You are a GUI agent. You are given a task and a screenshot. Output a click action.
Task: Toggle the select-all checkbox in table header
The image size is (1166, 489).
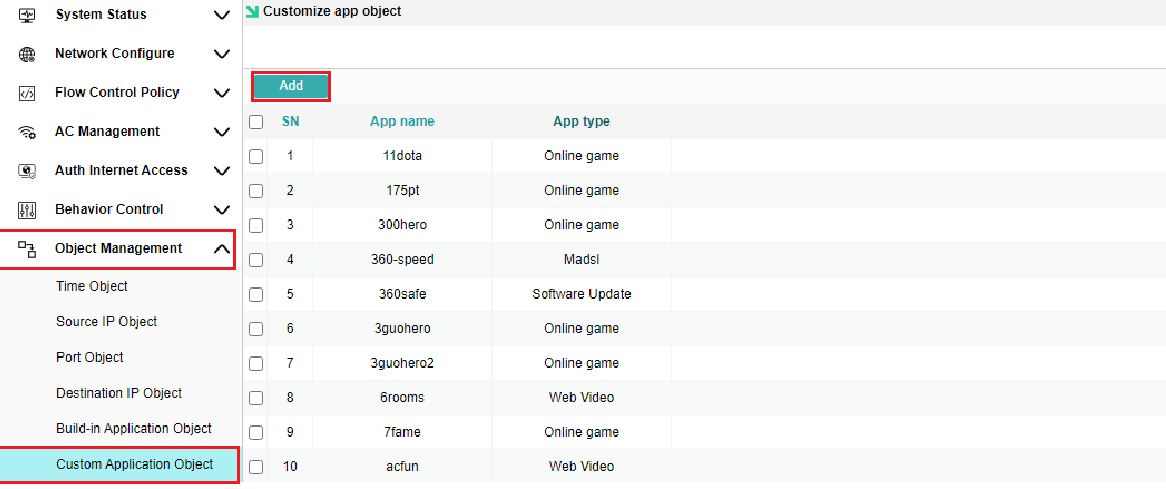256,122
